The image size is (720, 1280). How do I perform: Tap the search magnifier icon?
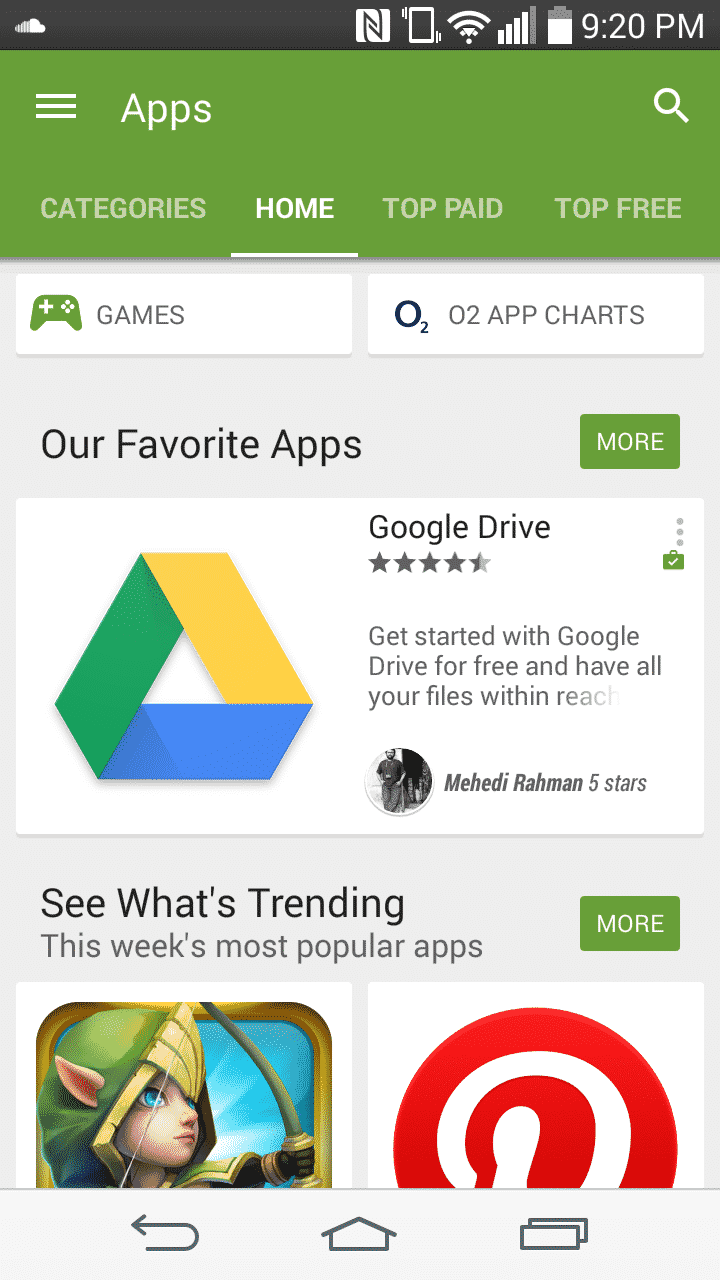[x=671, y=105]
